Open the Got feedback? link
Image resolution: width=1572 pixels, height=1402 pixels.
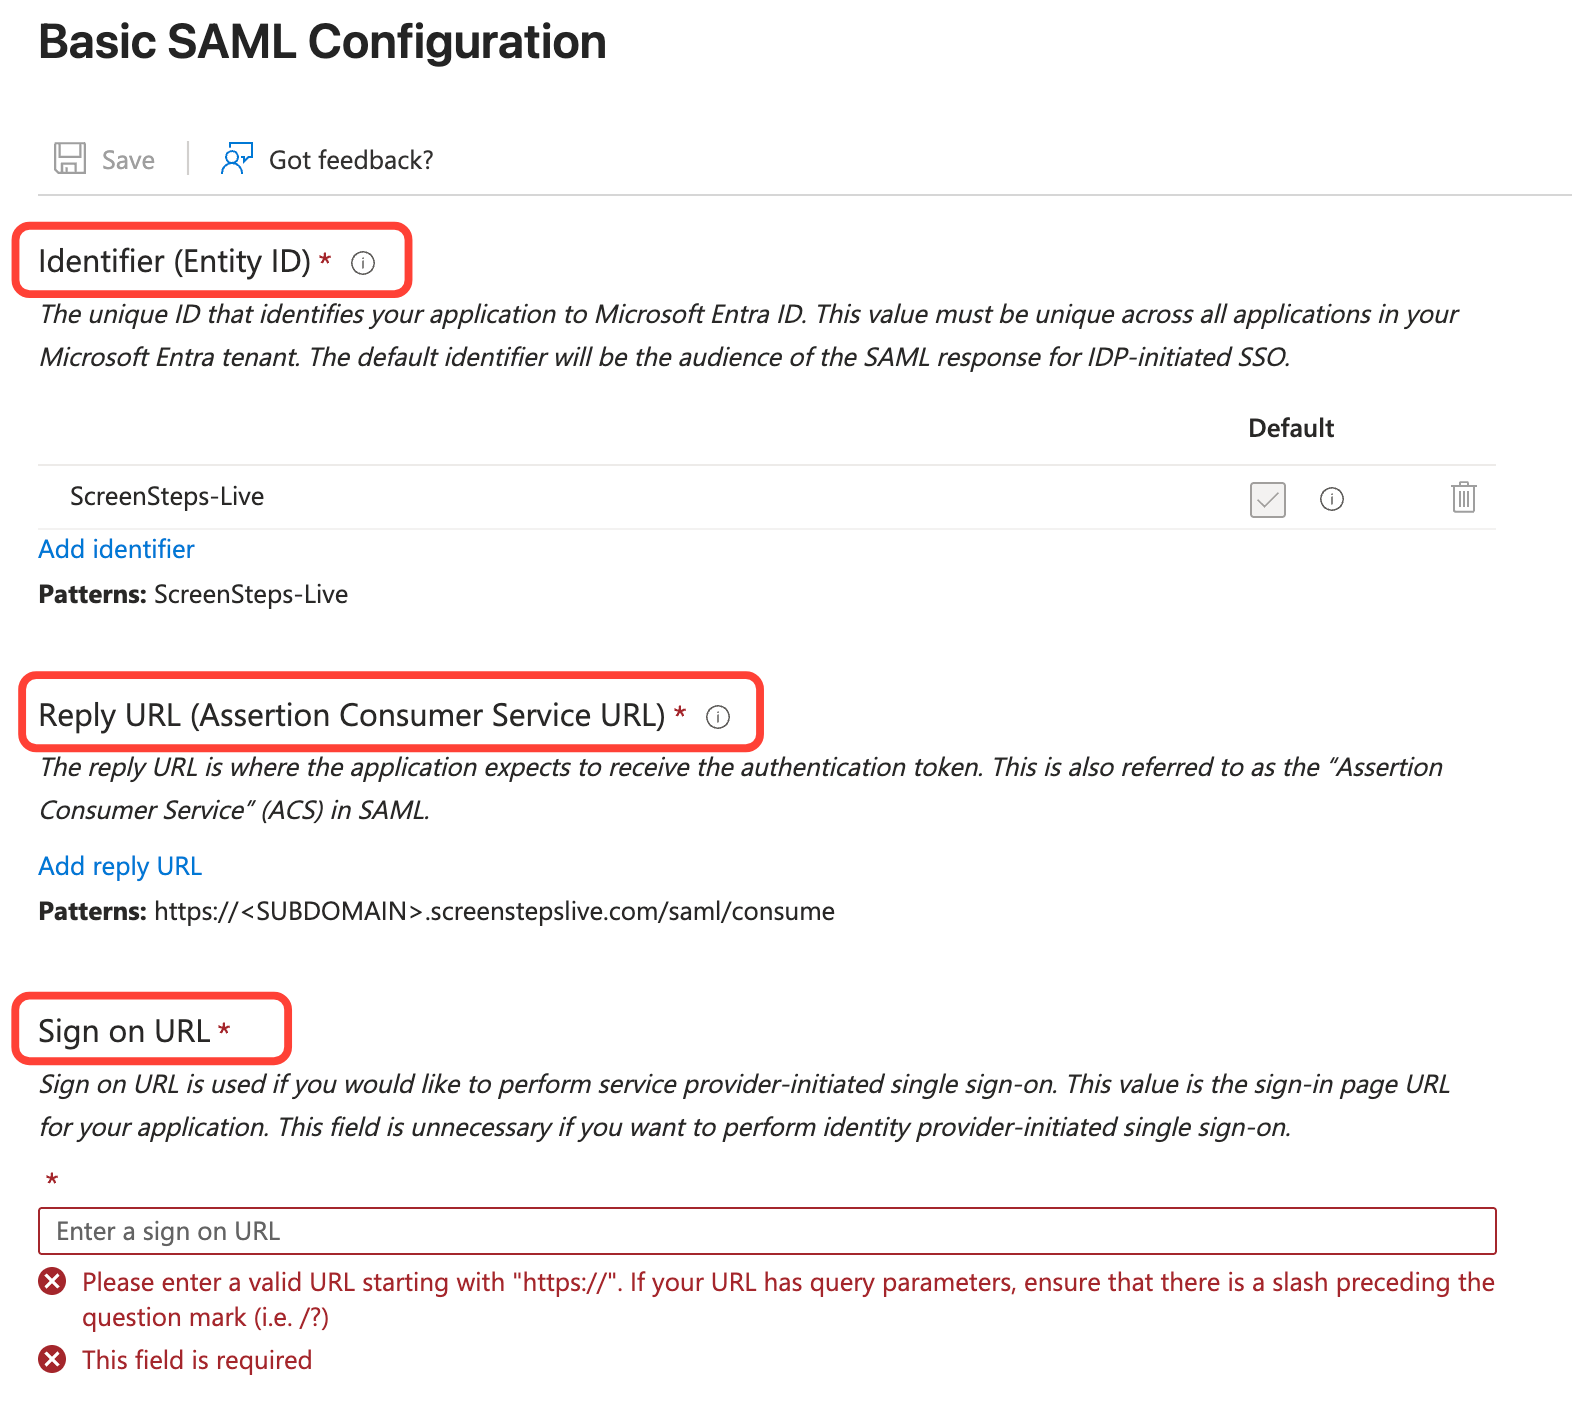[x=351, y=160]
